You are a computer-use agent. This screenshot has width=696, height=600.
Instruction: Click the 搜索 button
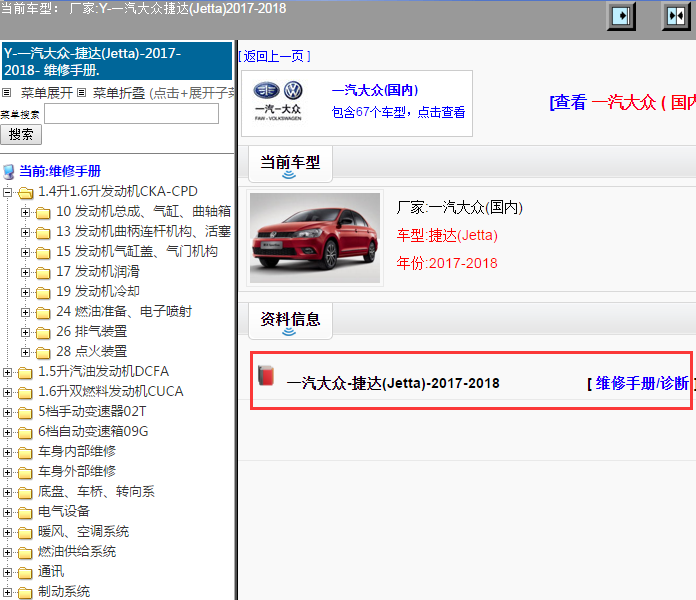coord(21,134)
